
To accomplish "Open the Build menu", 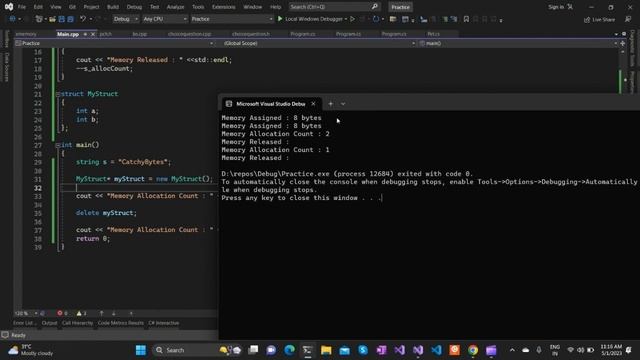I will [x=113, y=7].
